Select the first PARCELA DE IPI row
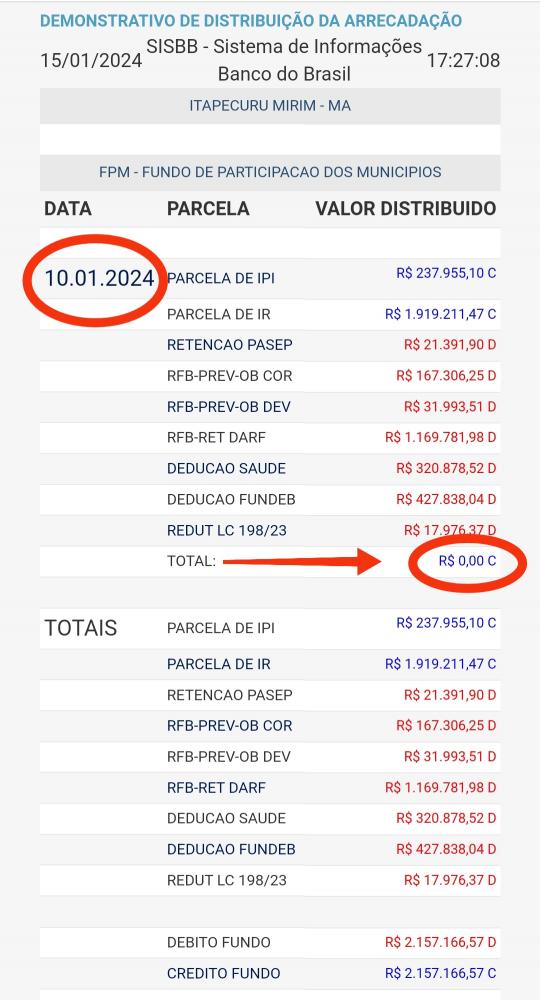The width and height of the screenshot is (540, 1000). click(270, 279)
